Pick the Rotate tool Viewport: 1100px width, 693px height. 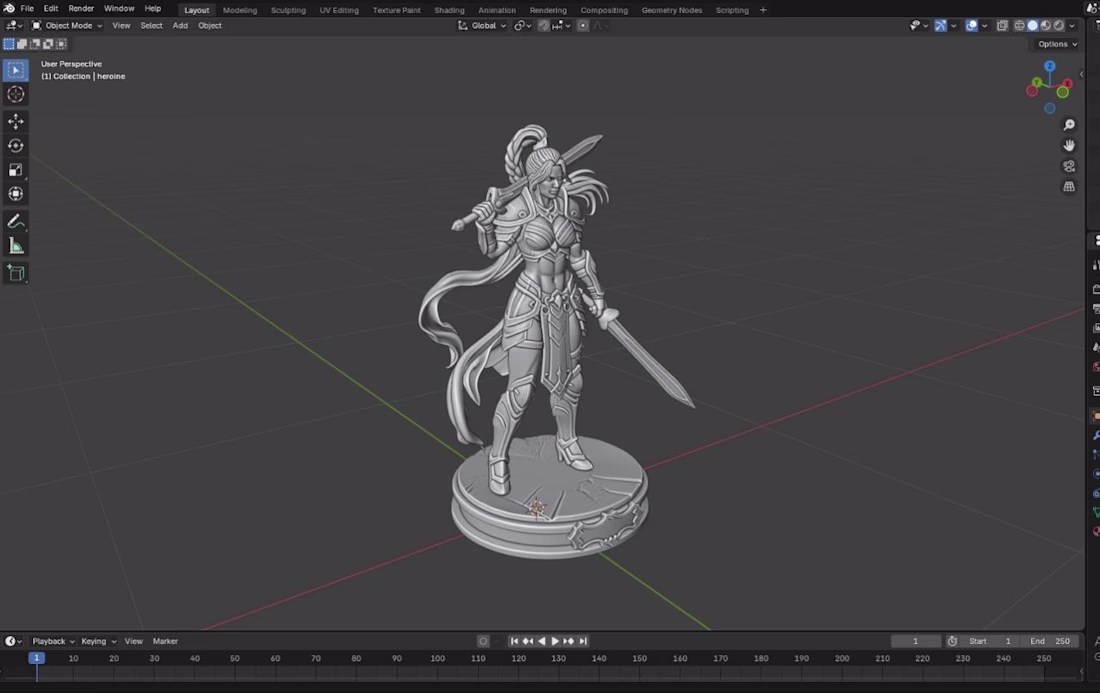[15, 146]
